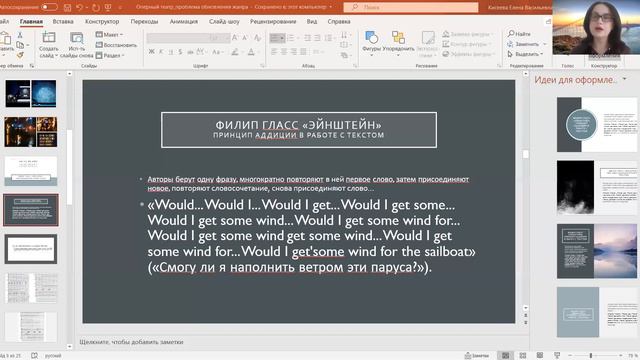Toggle strikethrough abc formatting

(x=190, y=52)
